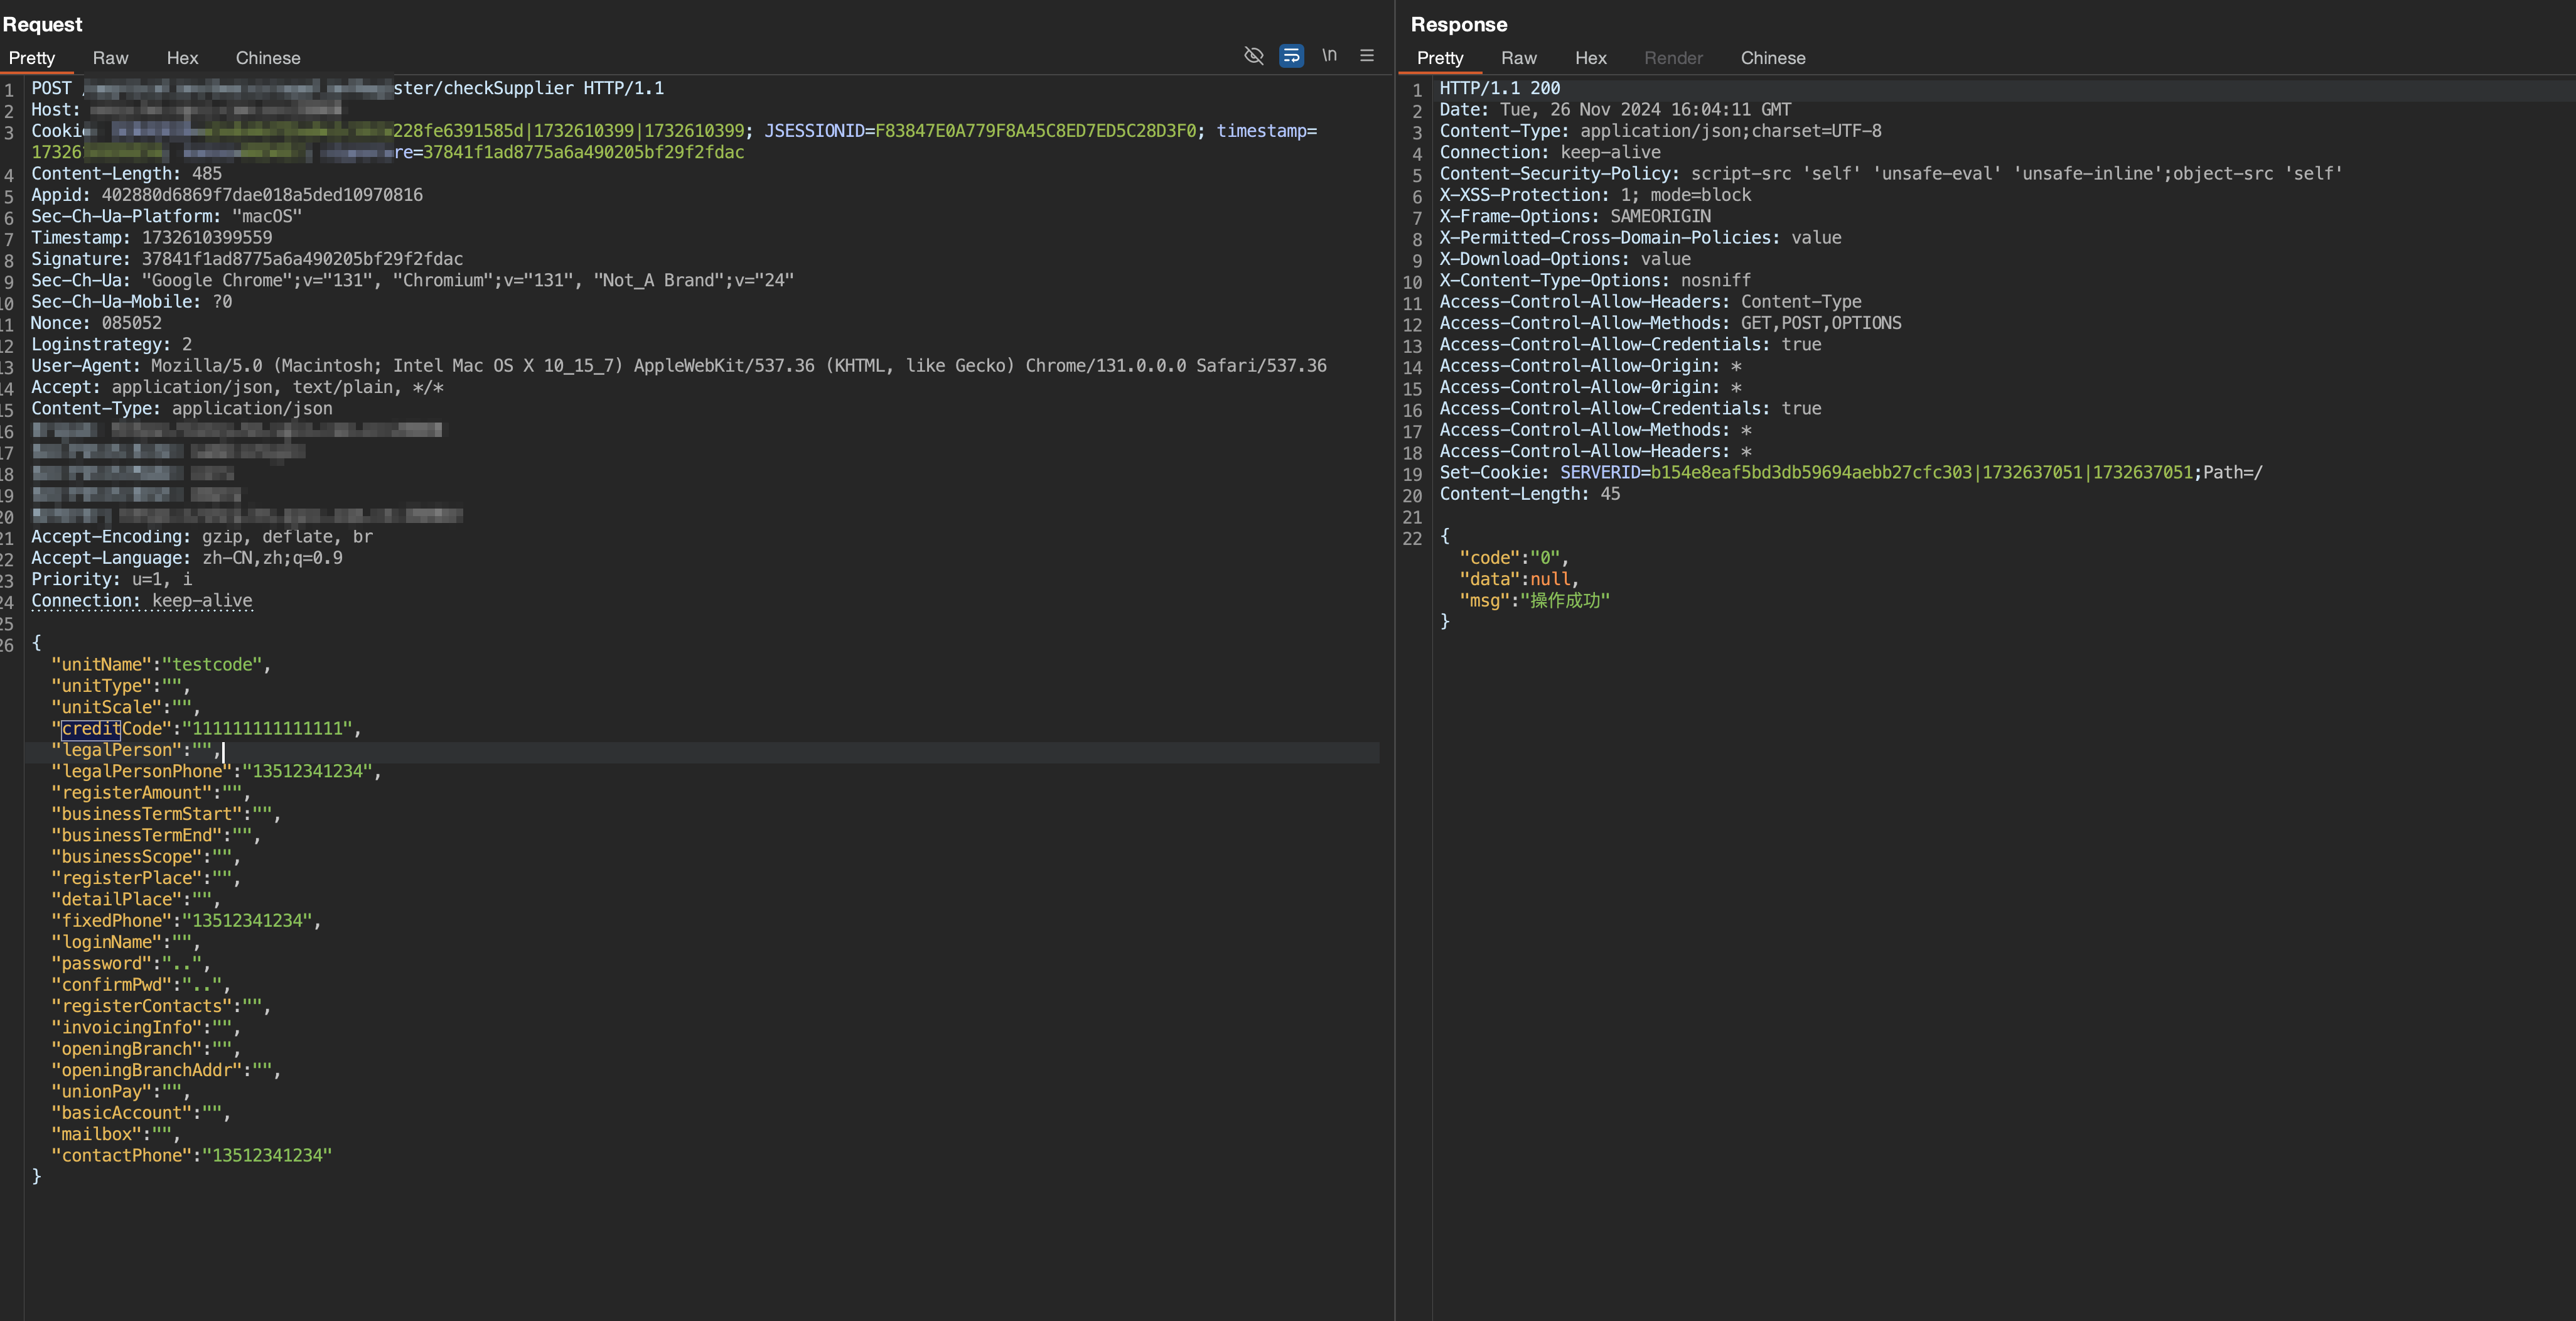Image resolution: width=2576 pixels, height=1321 pixels.
Task: Open the Request panel Hex tab
Action: click(182, 58)
